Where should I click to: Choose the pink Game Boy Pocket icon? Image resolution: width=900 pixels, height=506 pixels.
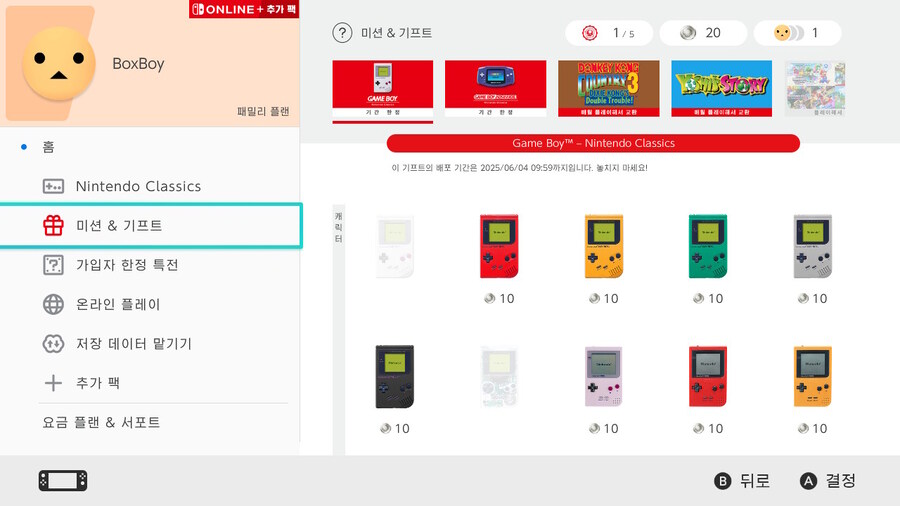pyautogui.click(x=603, y=377)
